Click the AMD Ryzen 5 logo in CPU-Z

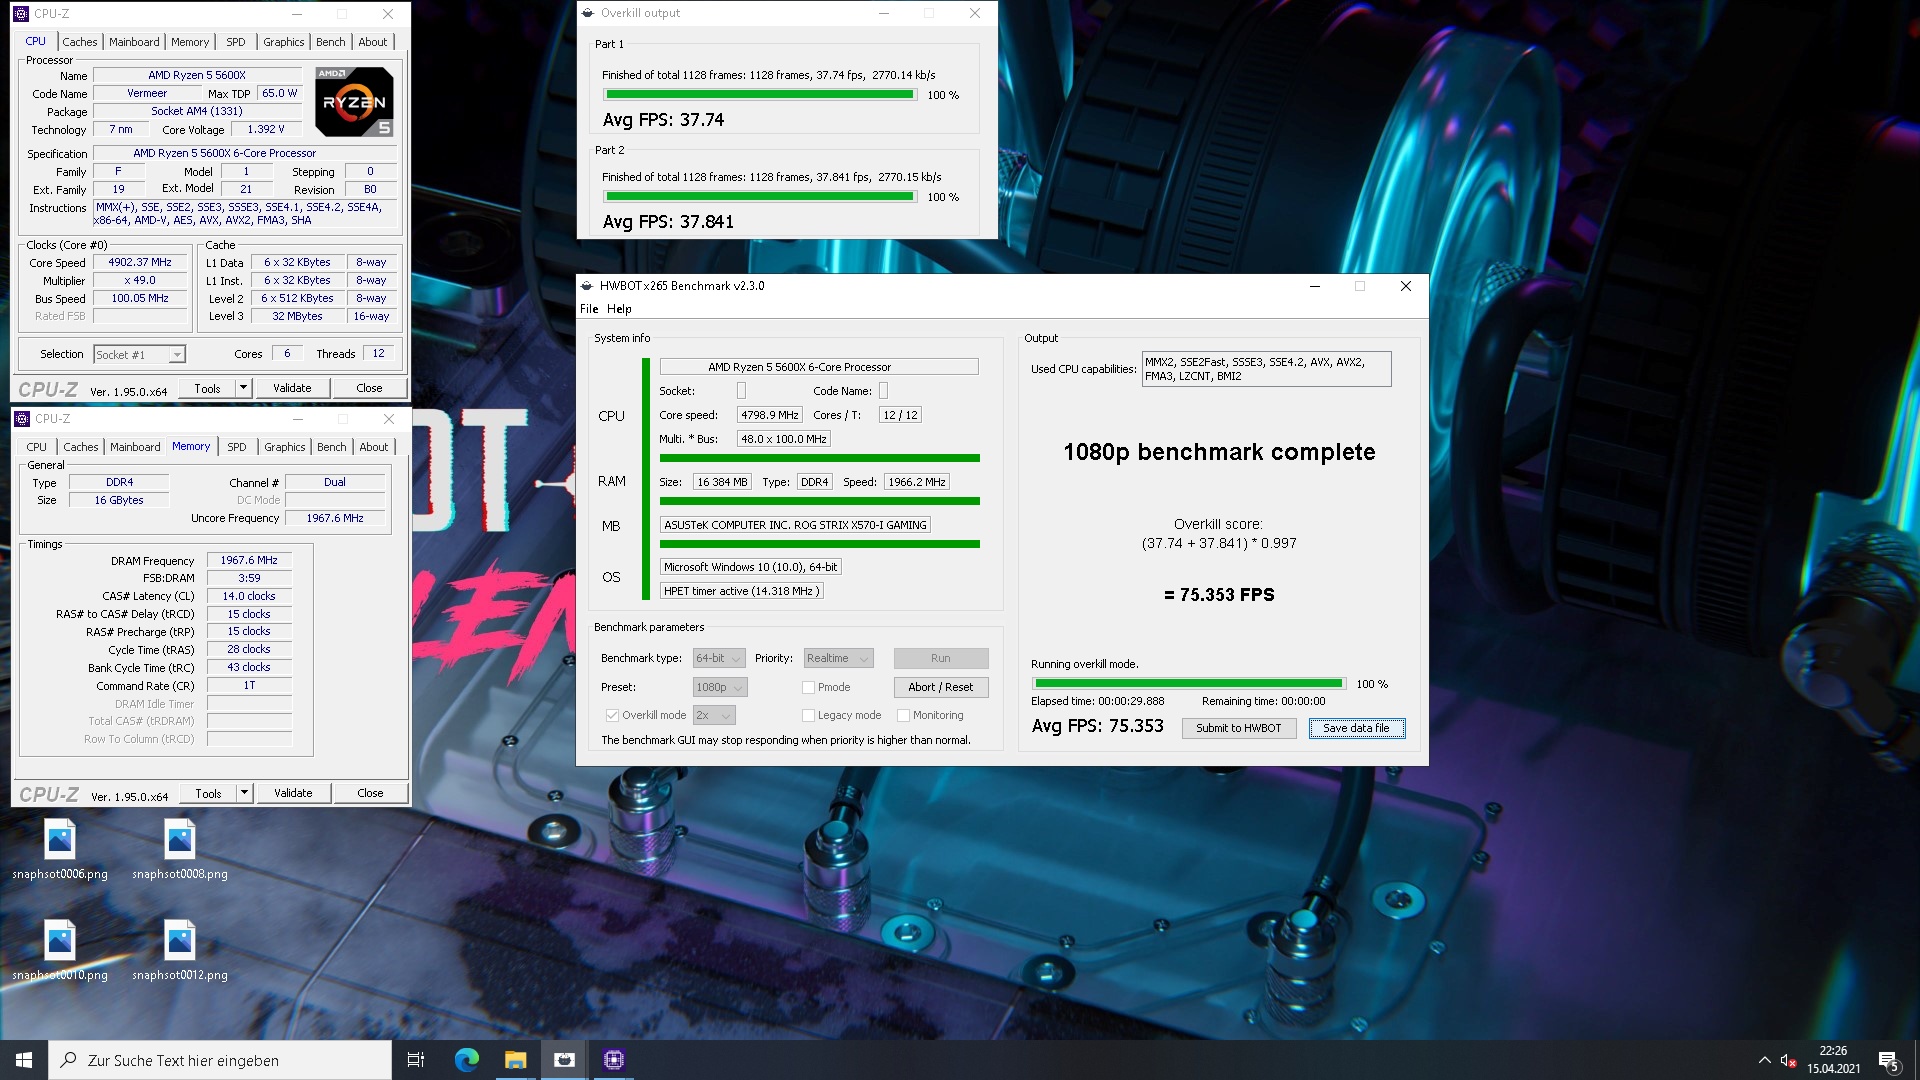(354, 101)
